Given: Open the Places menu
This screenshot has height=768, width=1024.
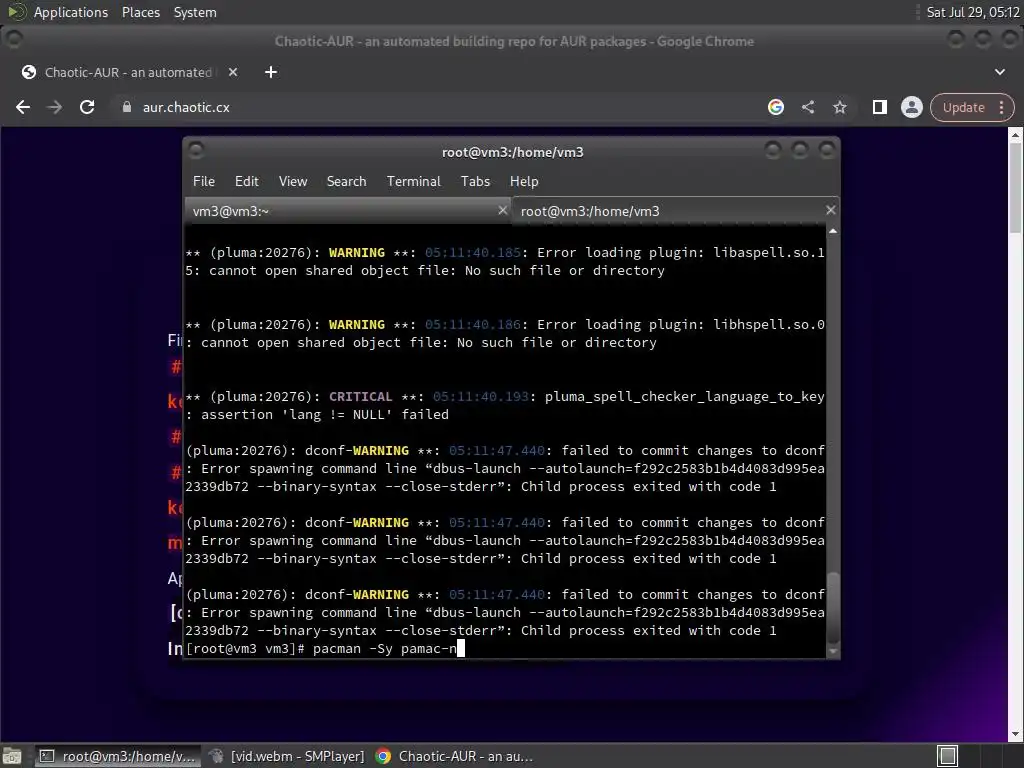Looking at the screenshot, I should [x=140, y=12].
